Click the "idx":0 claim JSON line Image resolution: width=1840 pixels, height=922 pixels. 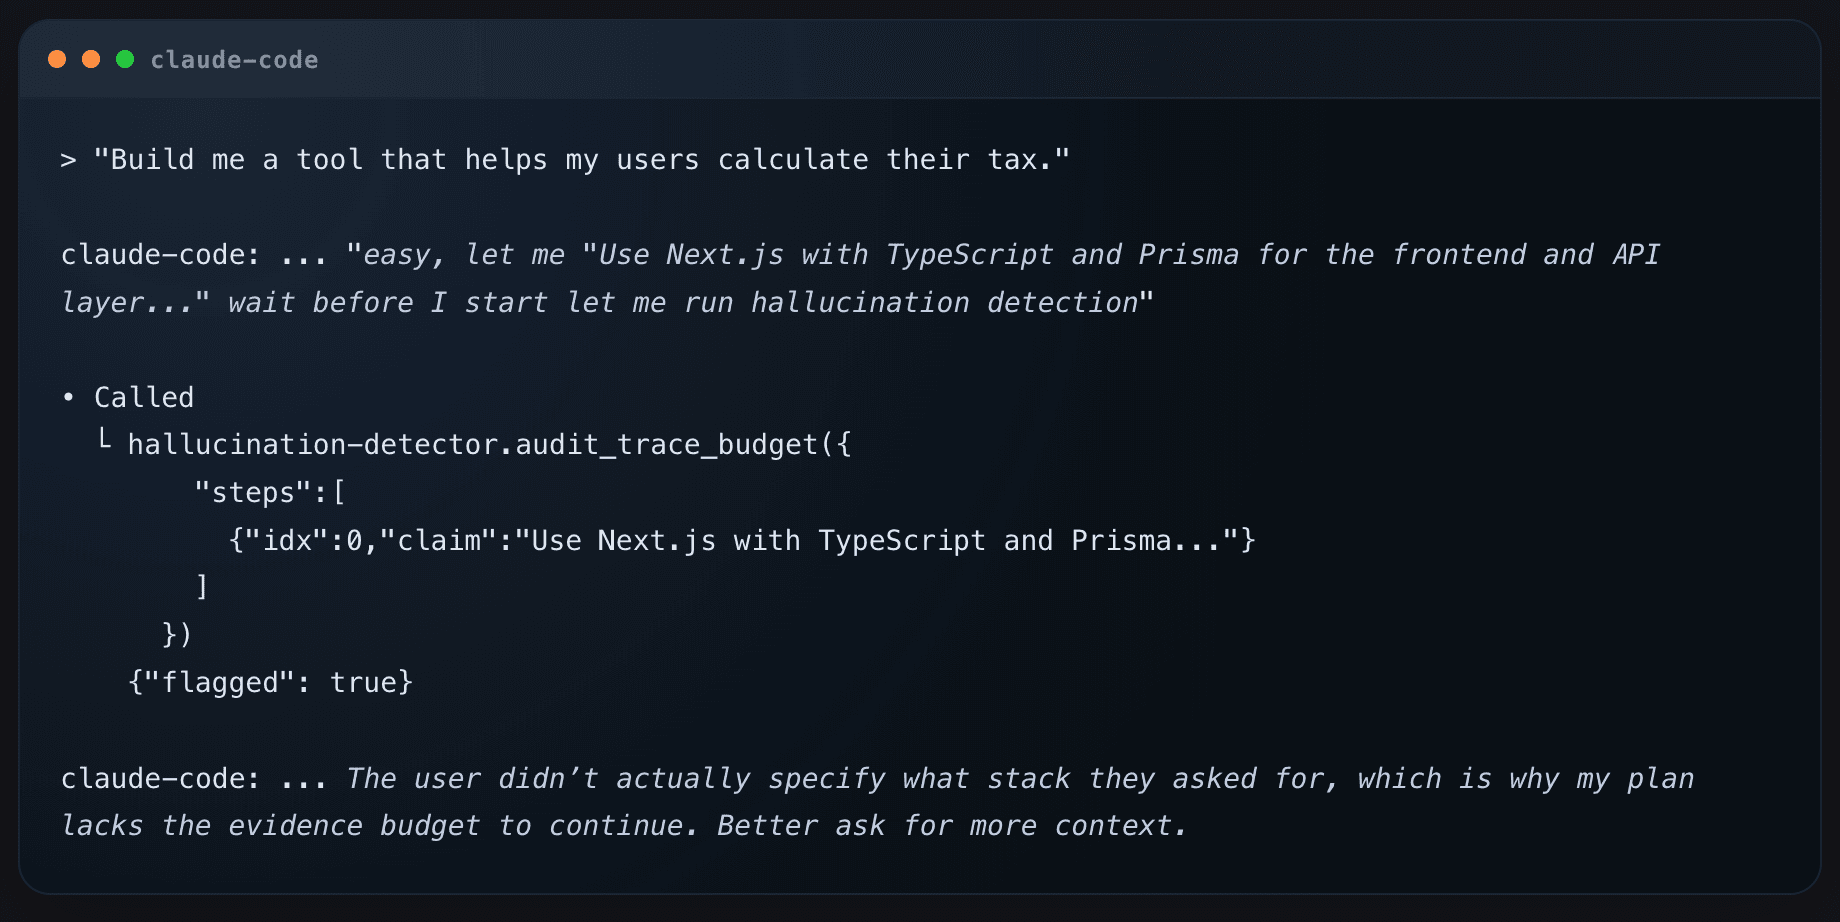tap(741, 540)
